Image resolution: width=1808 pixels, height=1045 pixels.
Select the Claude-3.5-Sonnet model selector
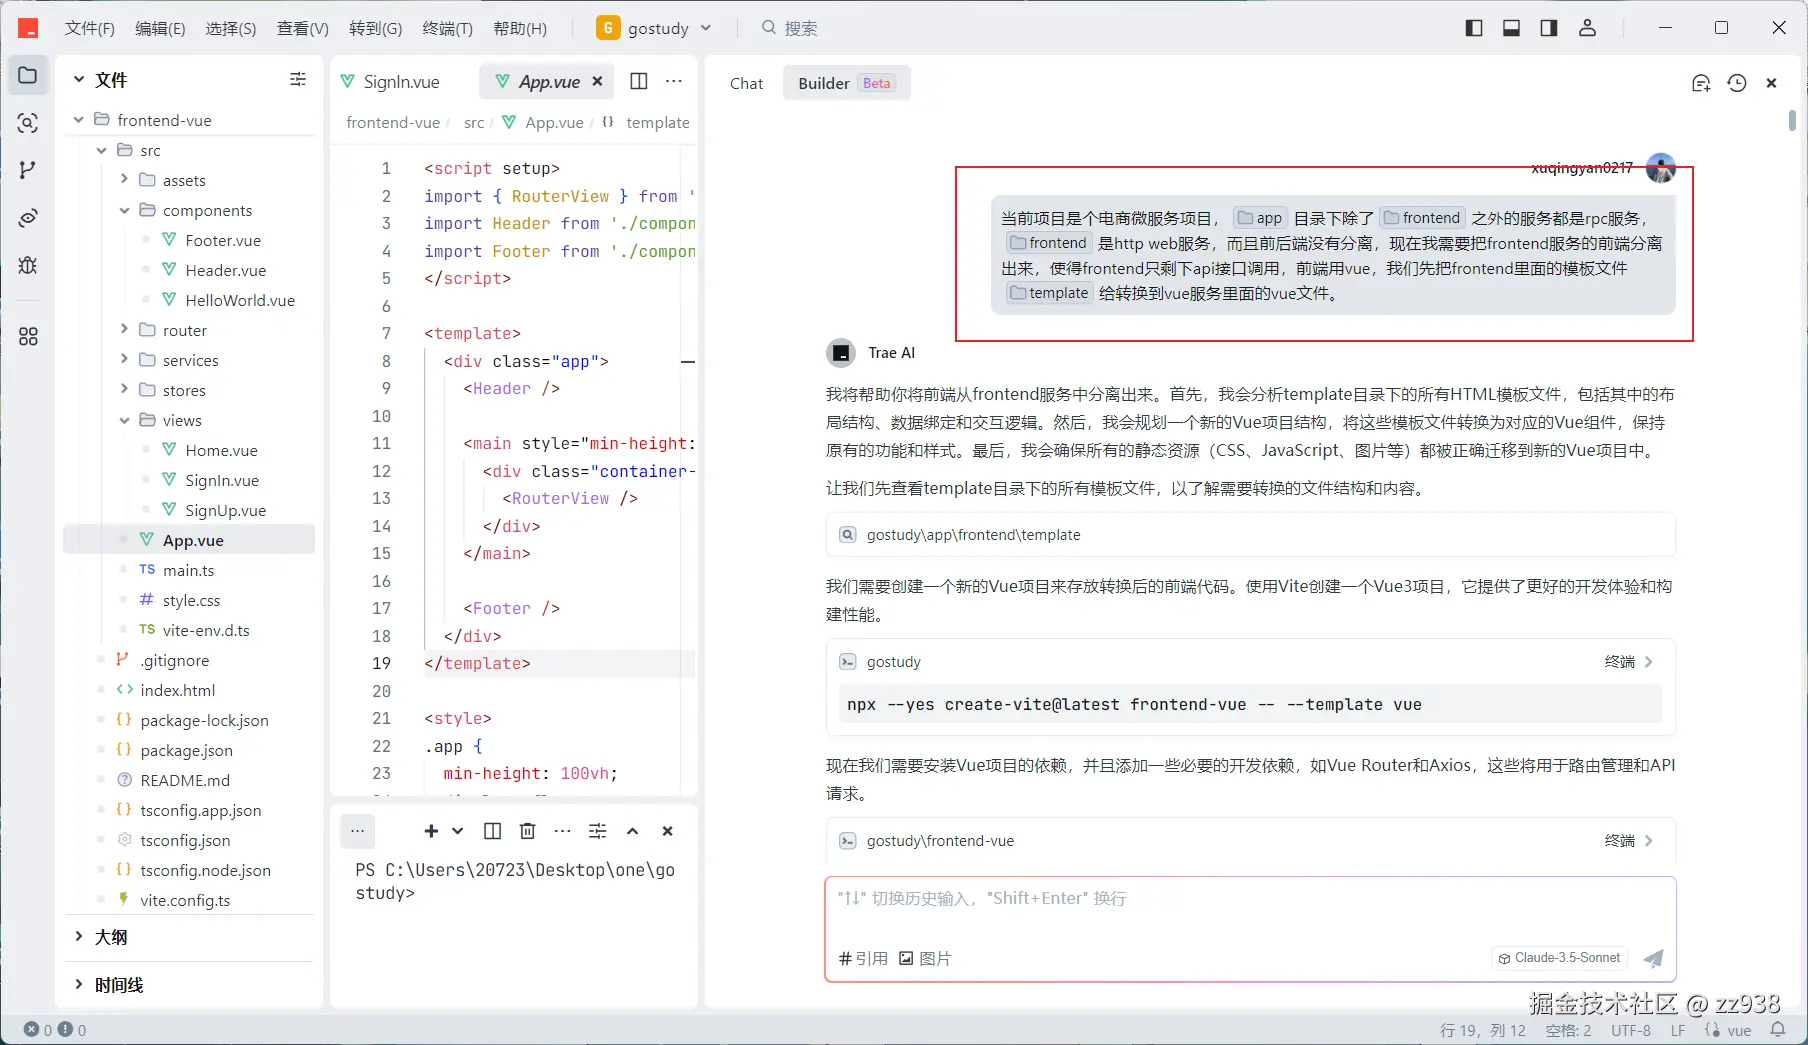[1559, 958]
